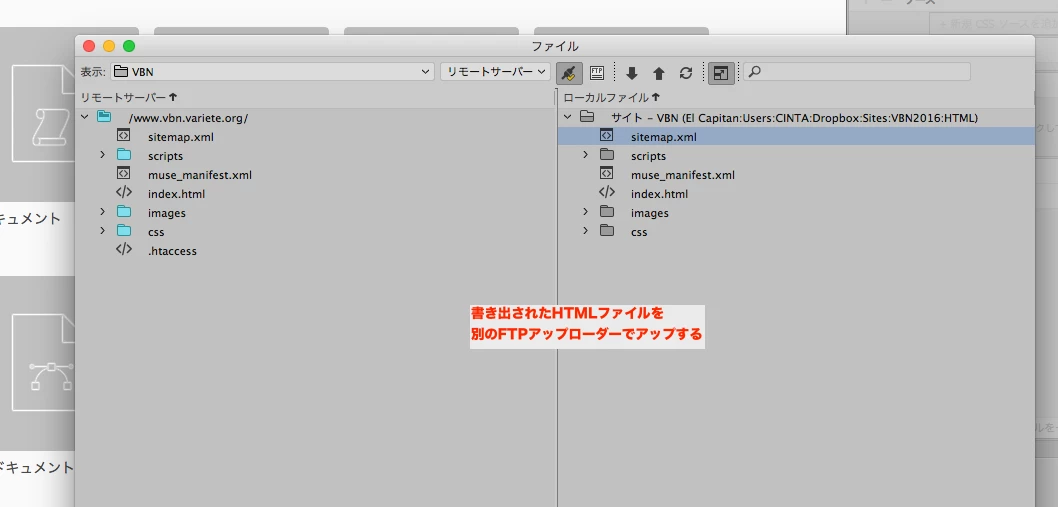
Task: Expand the remote images folder
Action: 103,211
